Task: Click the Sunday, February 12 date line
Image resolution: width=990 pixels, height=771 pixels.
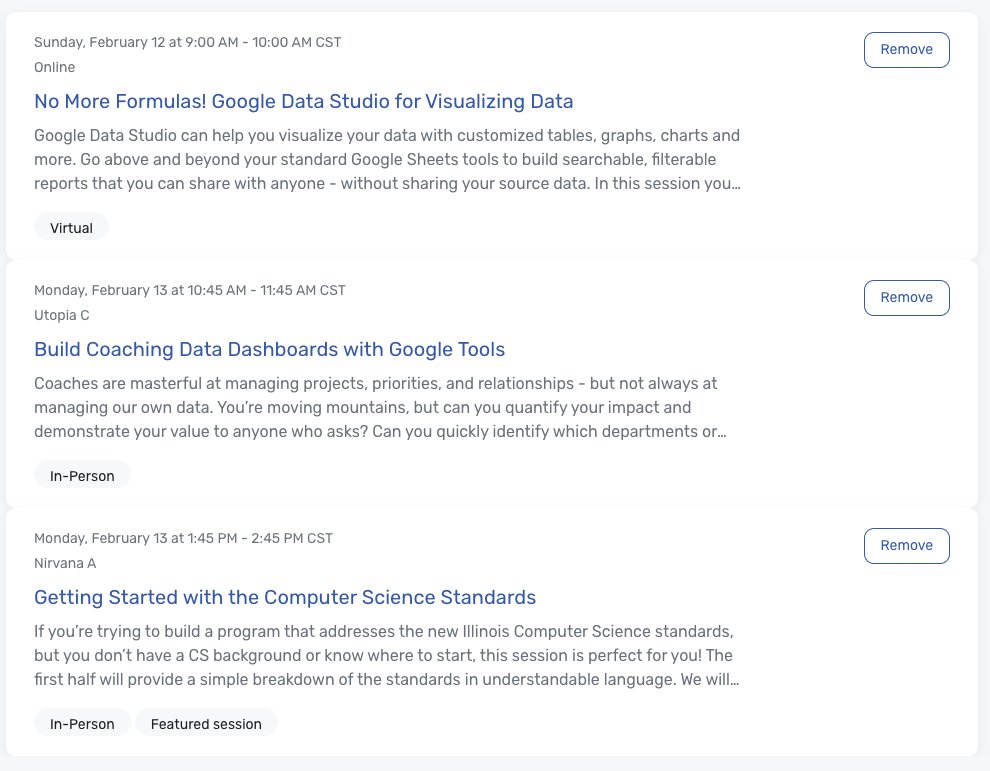Action: 187,43
